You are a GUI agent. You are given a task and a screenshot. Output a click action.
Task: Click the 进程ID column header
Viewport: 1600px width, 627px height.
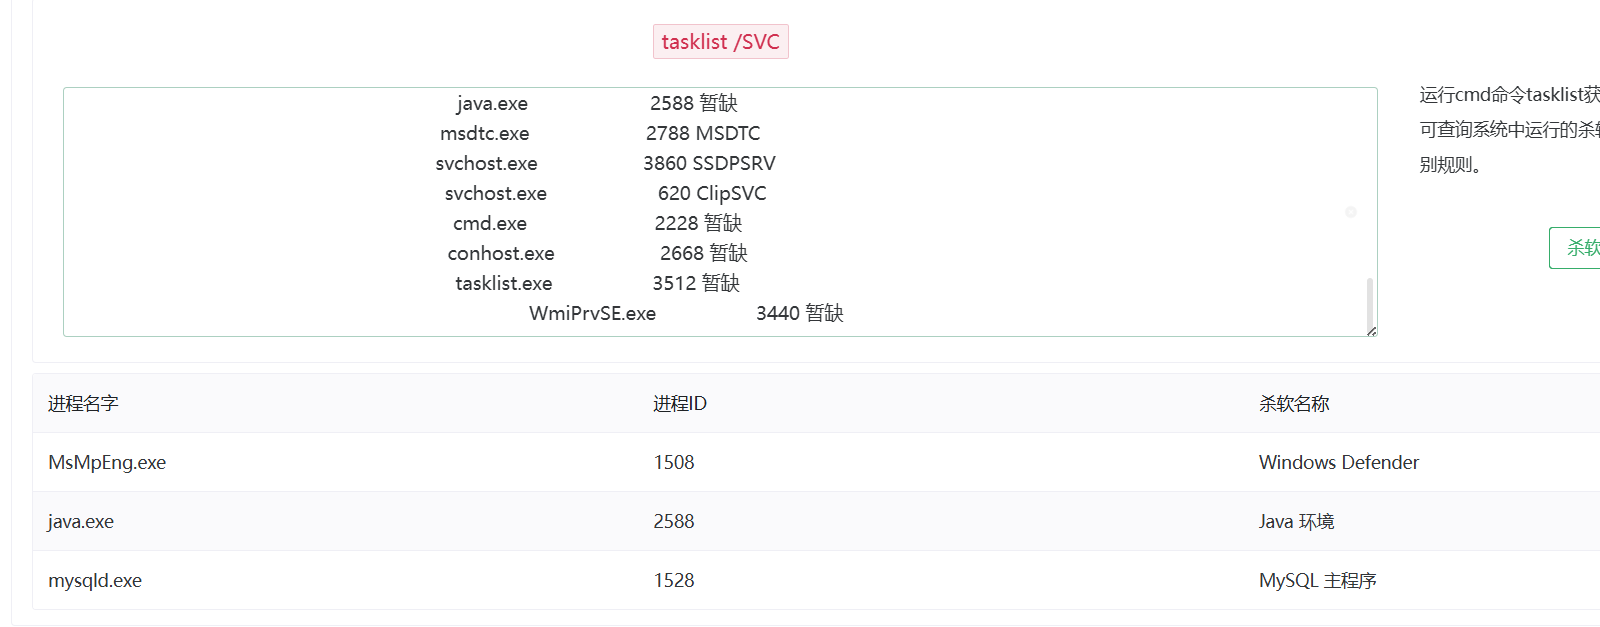click(680, 404)
